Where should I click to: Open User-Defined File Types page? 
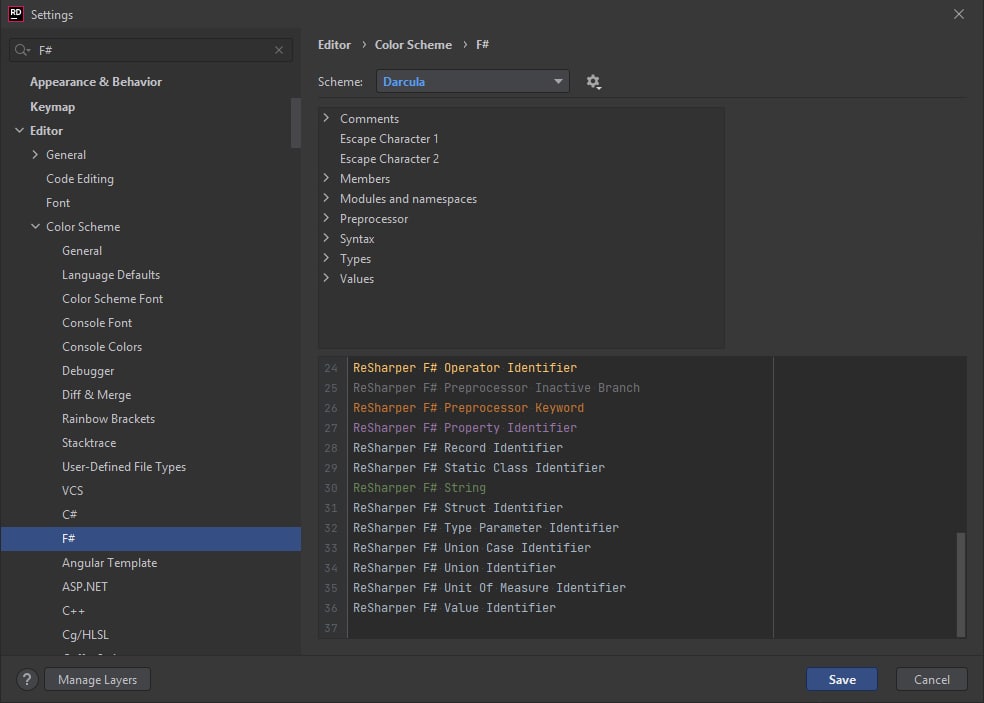coord(124,467)
